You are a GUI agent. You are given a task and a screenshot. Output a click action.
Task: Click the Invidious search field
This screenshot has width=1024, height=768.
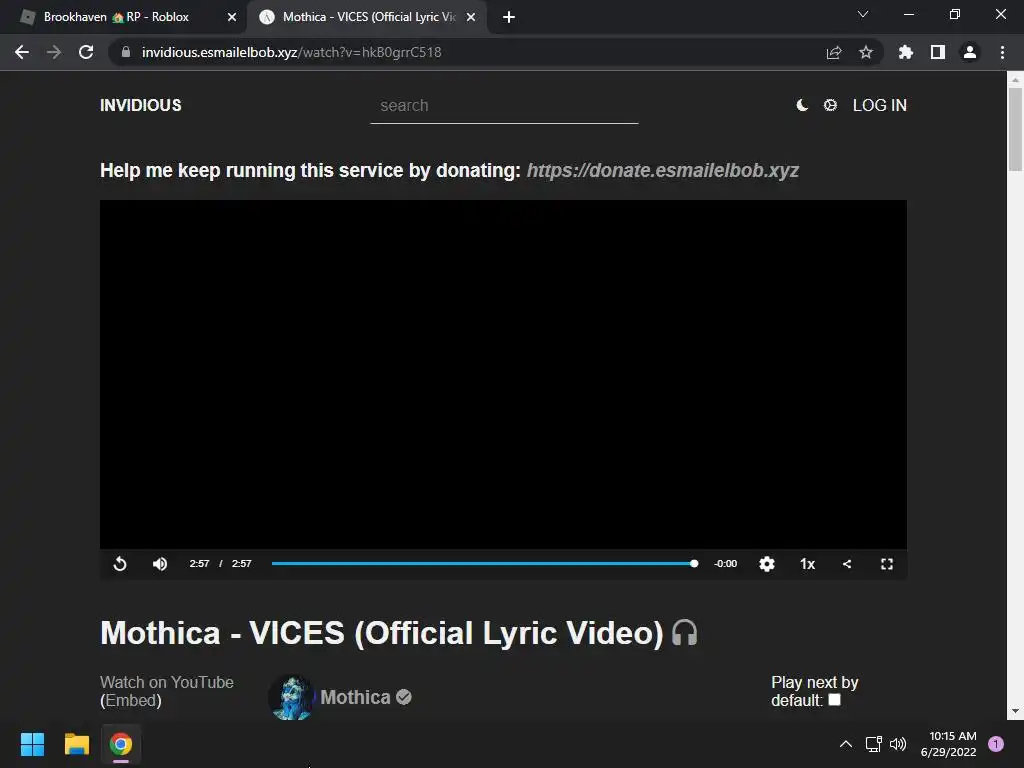coord(504,106)
